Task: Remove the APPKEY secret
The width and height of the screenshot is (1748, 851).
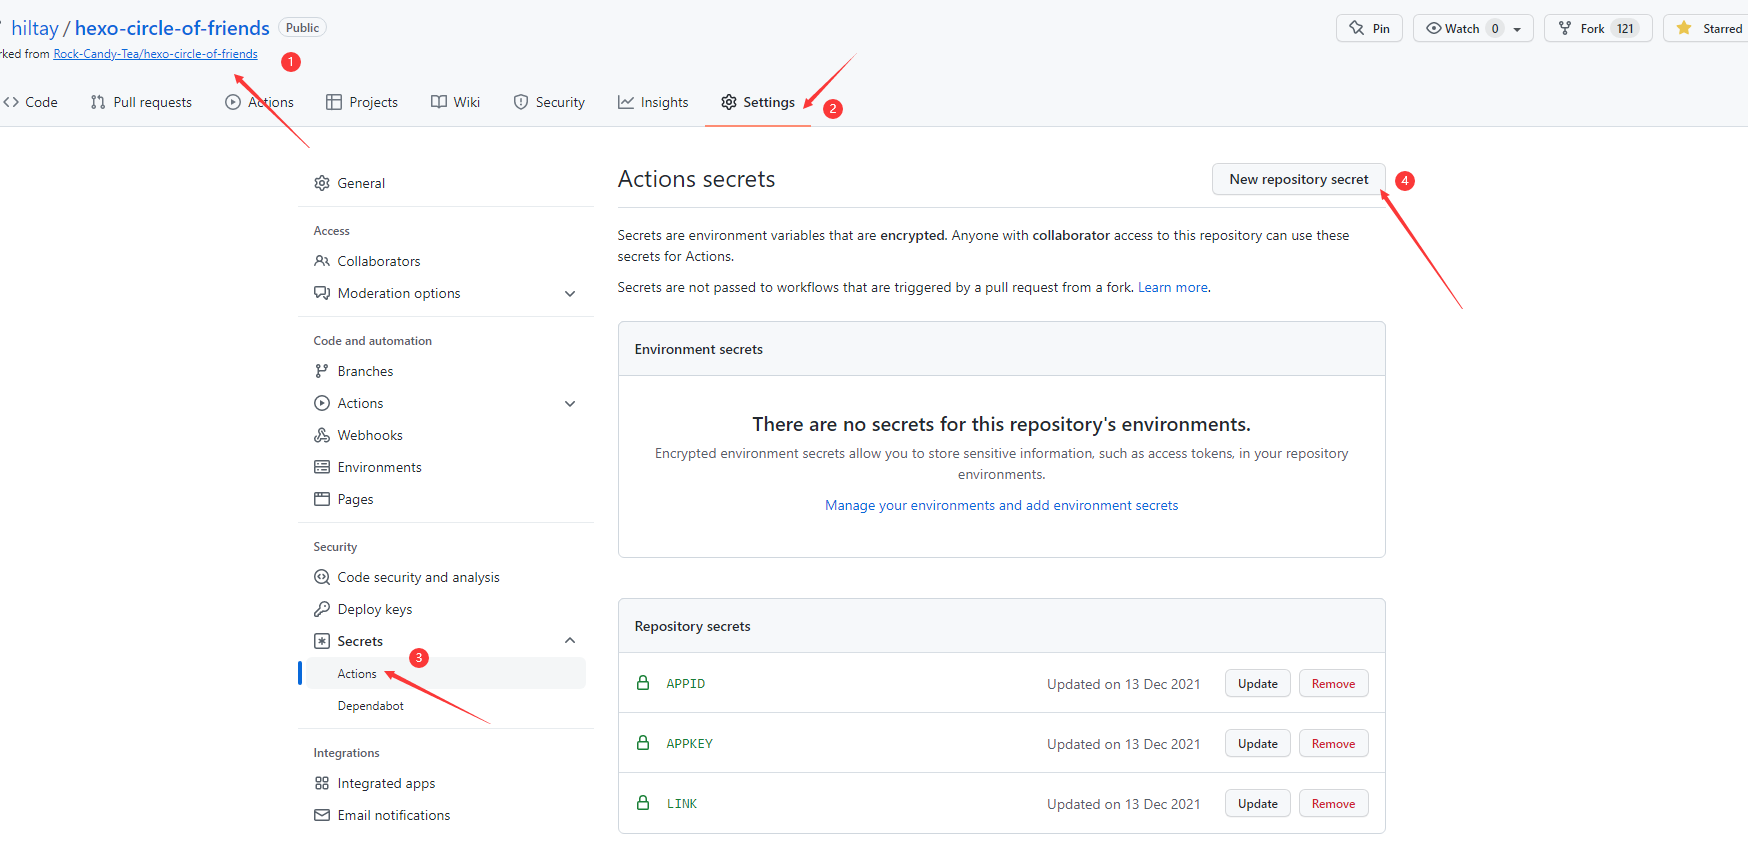Action: tap(1333, 744)
